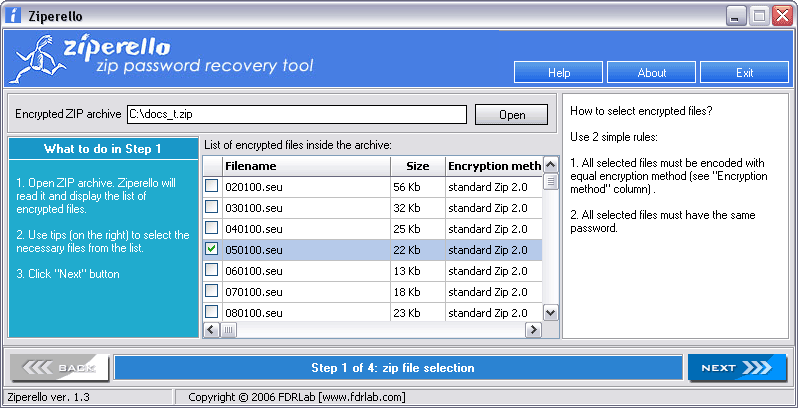Click encryption method cell for 060100.seu
798x408 pixels.
(494, 271)
